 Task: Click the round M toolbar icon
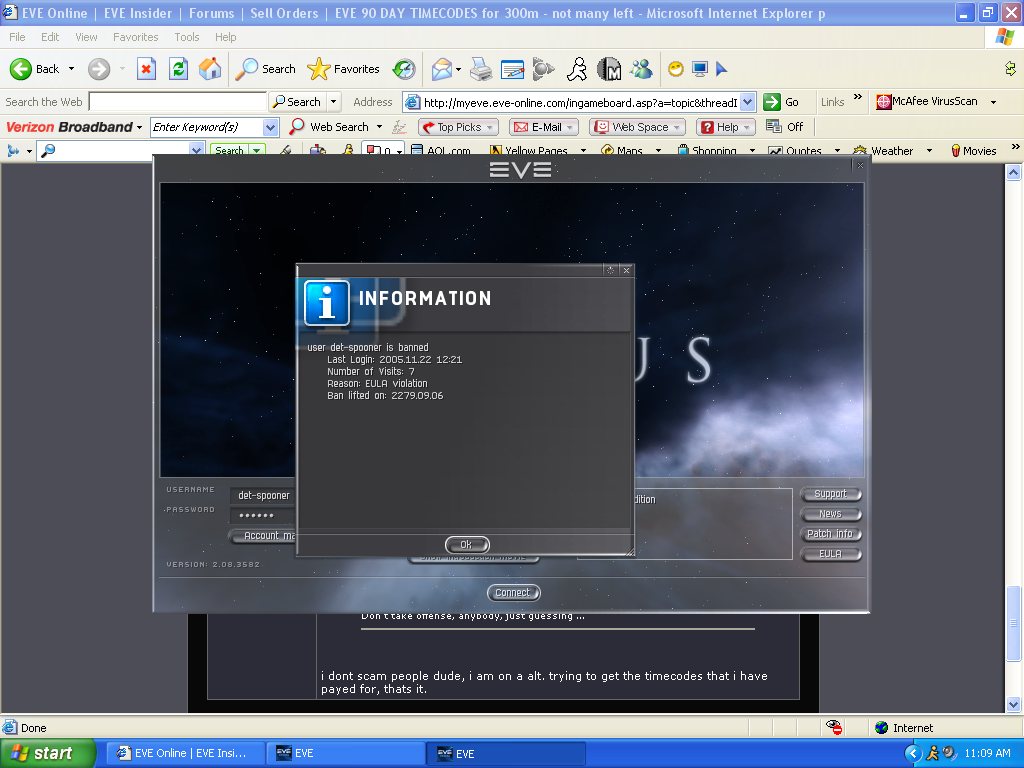coord(609,69)
